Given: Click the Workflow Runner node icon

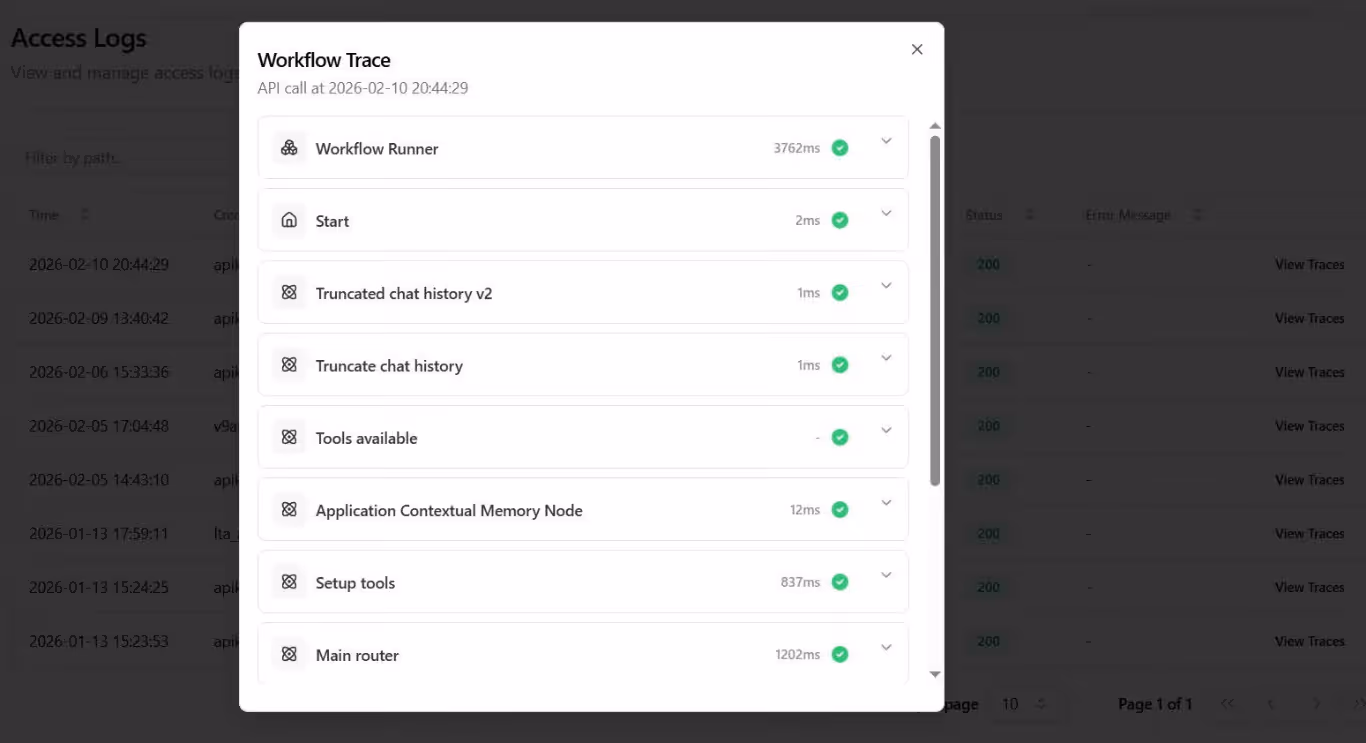Looking at the screenshot, I should pos(289,148).
